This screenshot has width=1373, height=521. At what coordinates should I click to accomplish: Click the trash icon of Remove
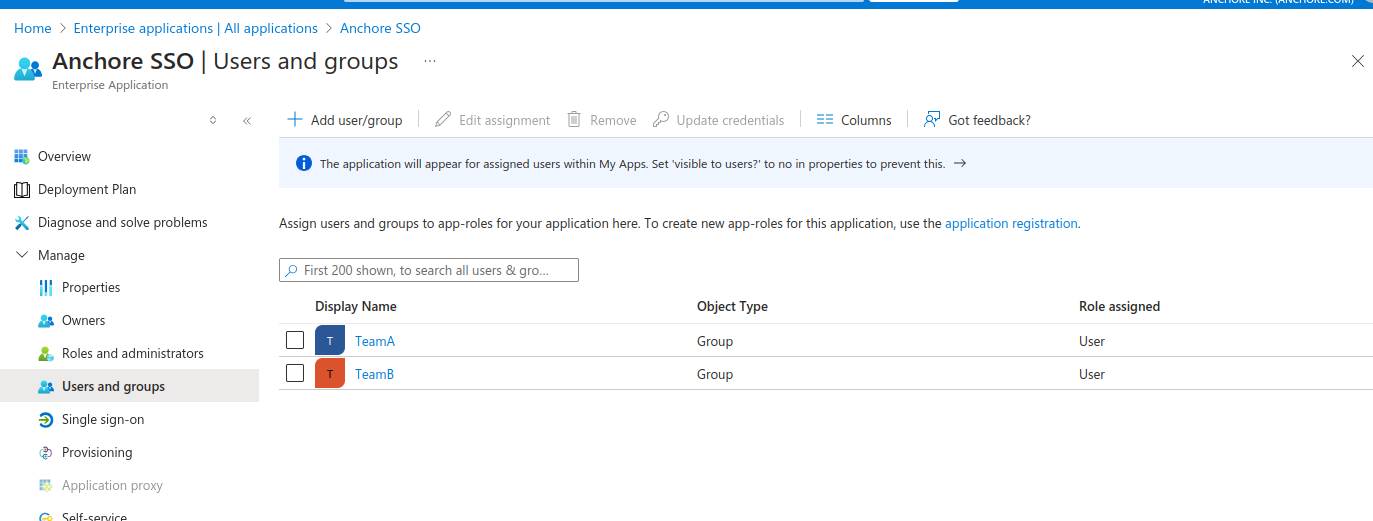574,119
